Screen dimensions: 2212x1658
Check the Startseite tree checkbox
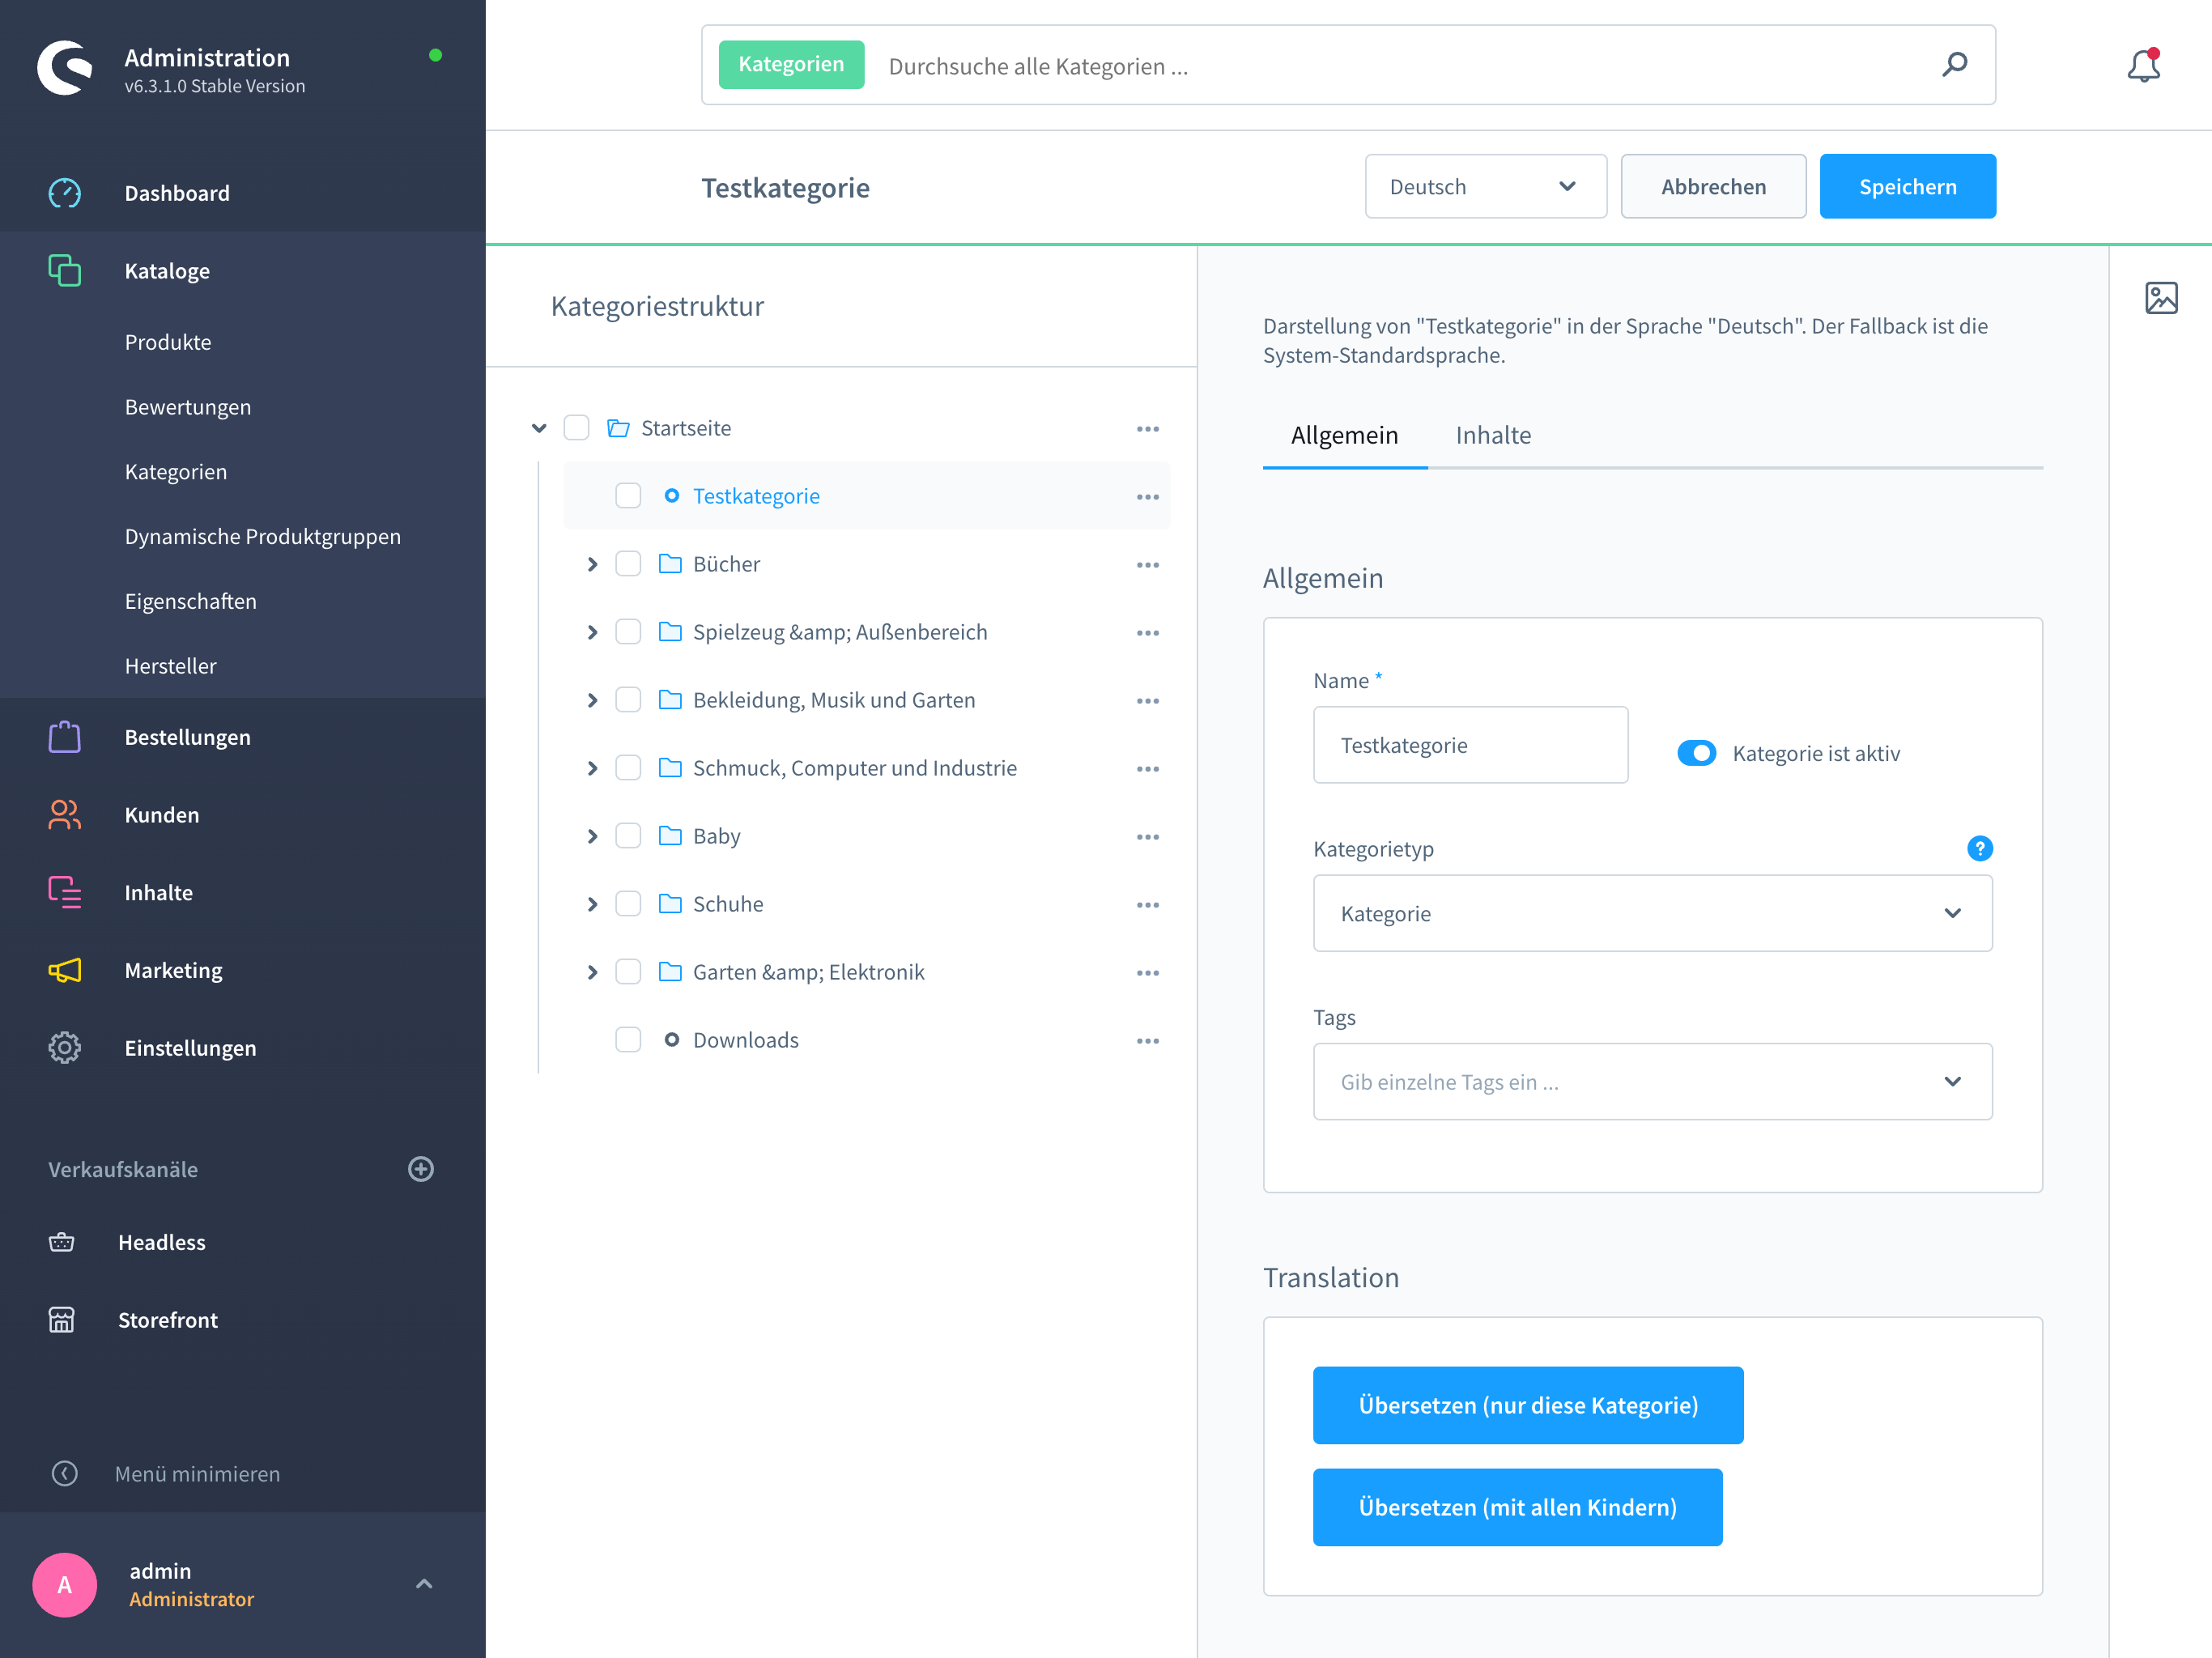click(578, 427)
